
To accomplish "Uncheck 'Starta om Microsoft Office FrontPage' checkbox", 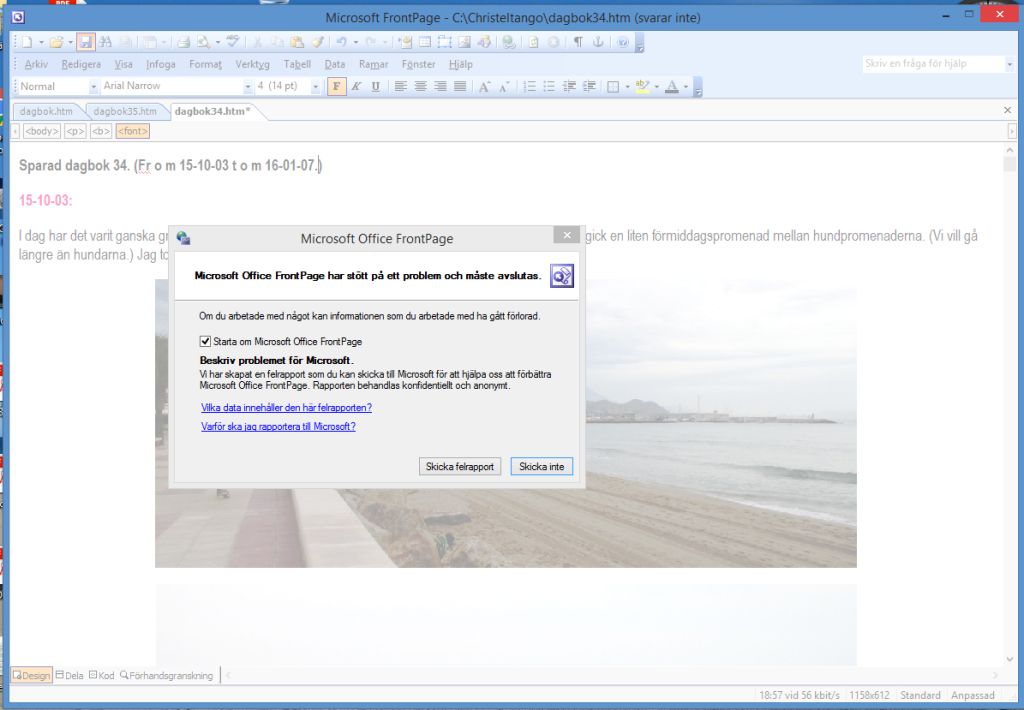I will click(205, 341).
